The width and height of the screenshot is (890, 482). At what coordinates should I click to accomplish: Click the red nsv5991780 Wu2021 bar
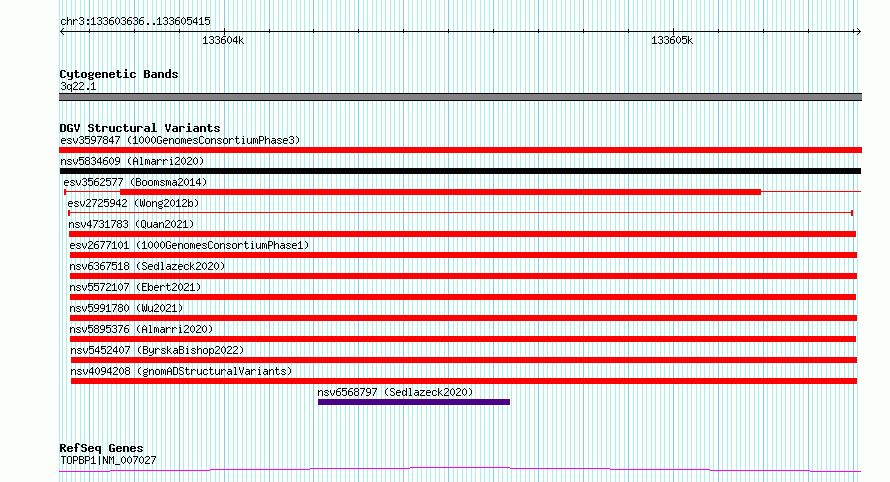click(463, 318)
